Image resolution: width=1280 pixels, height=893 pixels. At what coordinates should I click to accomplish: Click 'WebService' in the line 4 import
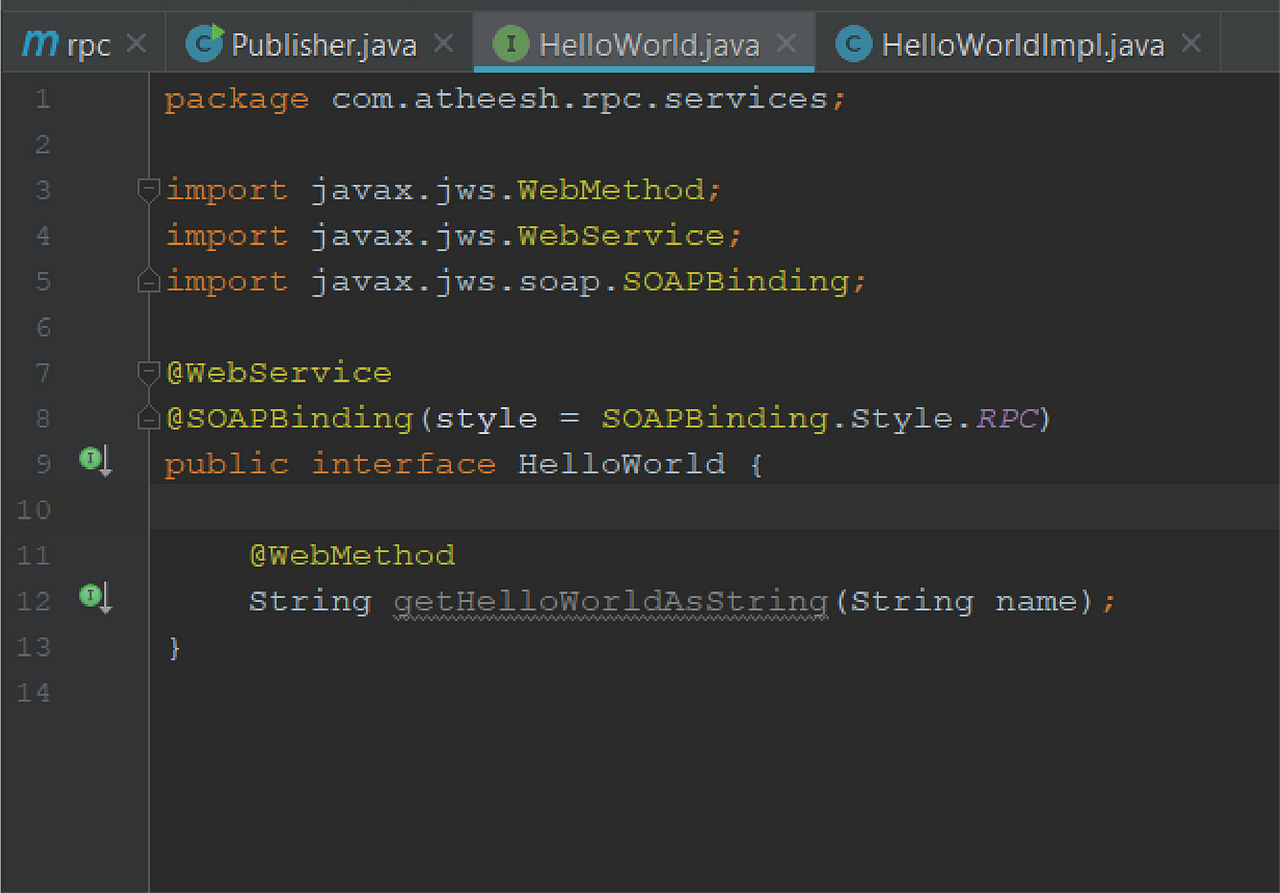coord(621,236)
